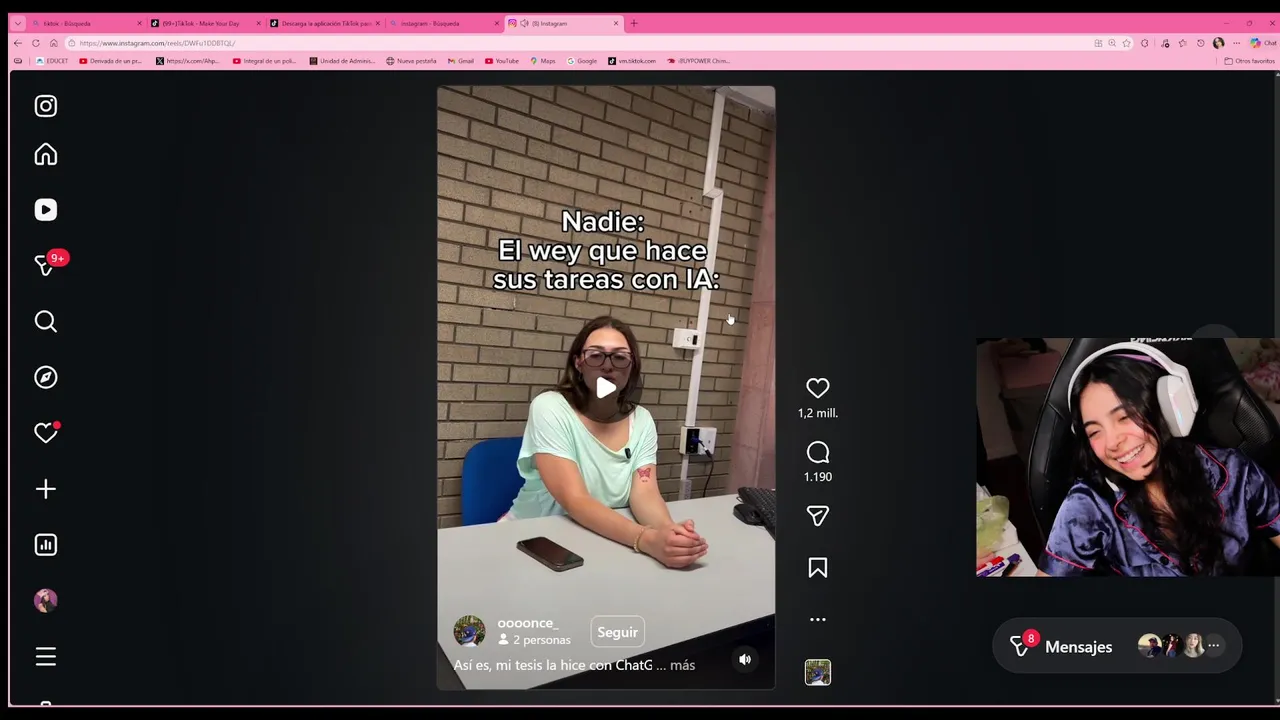Open the Dashboard insights chart icon
Image resolution: width=1280 pixels, height=720 pixels.
tap(46, 545)
